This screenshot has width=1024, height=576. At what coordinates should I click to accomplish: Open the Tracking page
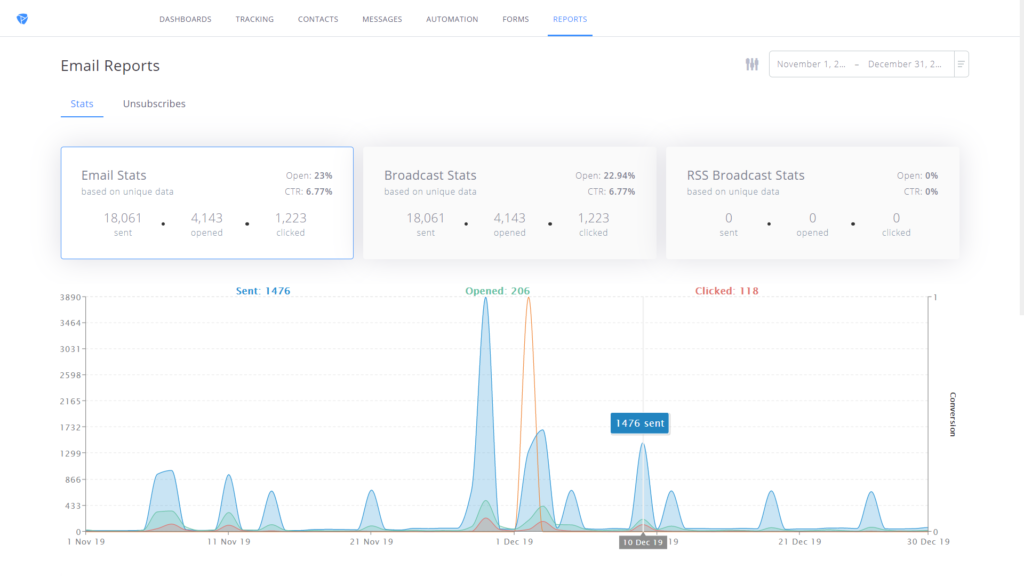tap(255, 18)
